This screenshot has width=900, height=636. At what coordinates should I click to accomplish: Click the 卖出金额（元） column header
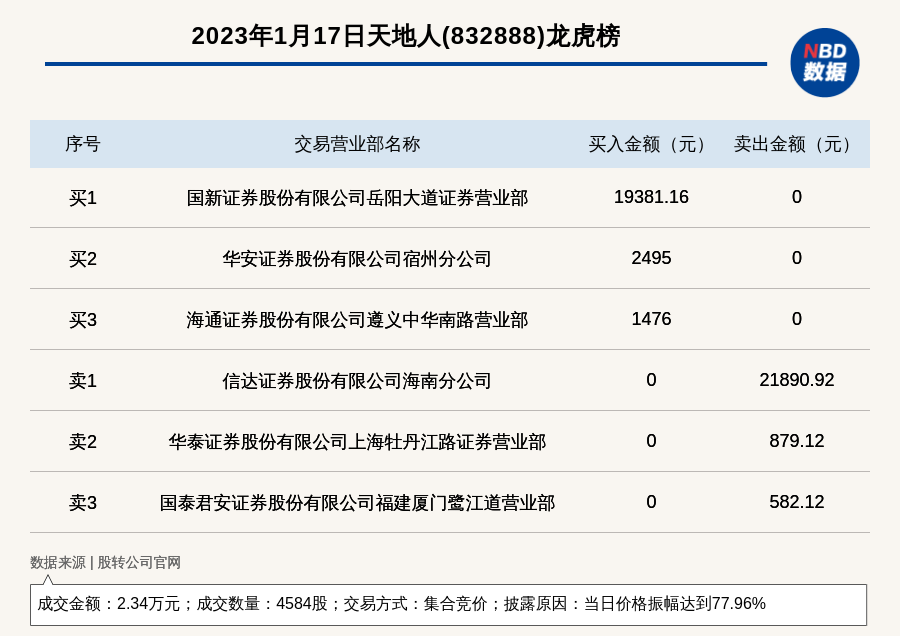(797, 144)
